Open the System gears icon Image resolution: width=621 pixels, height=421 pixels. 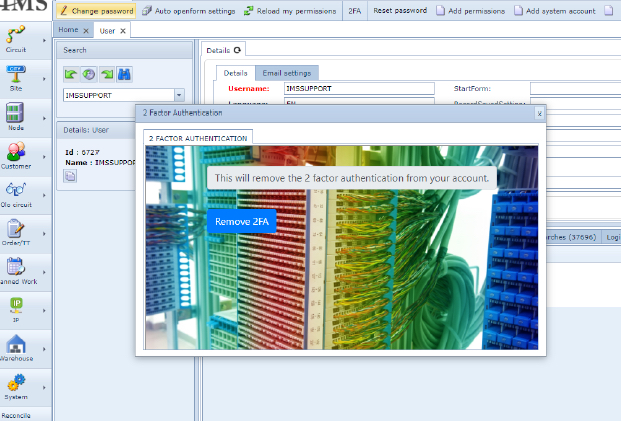pyautogui.click(x=16, y=382)
